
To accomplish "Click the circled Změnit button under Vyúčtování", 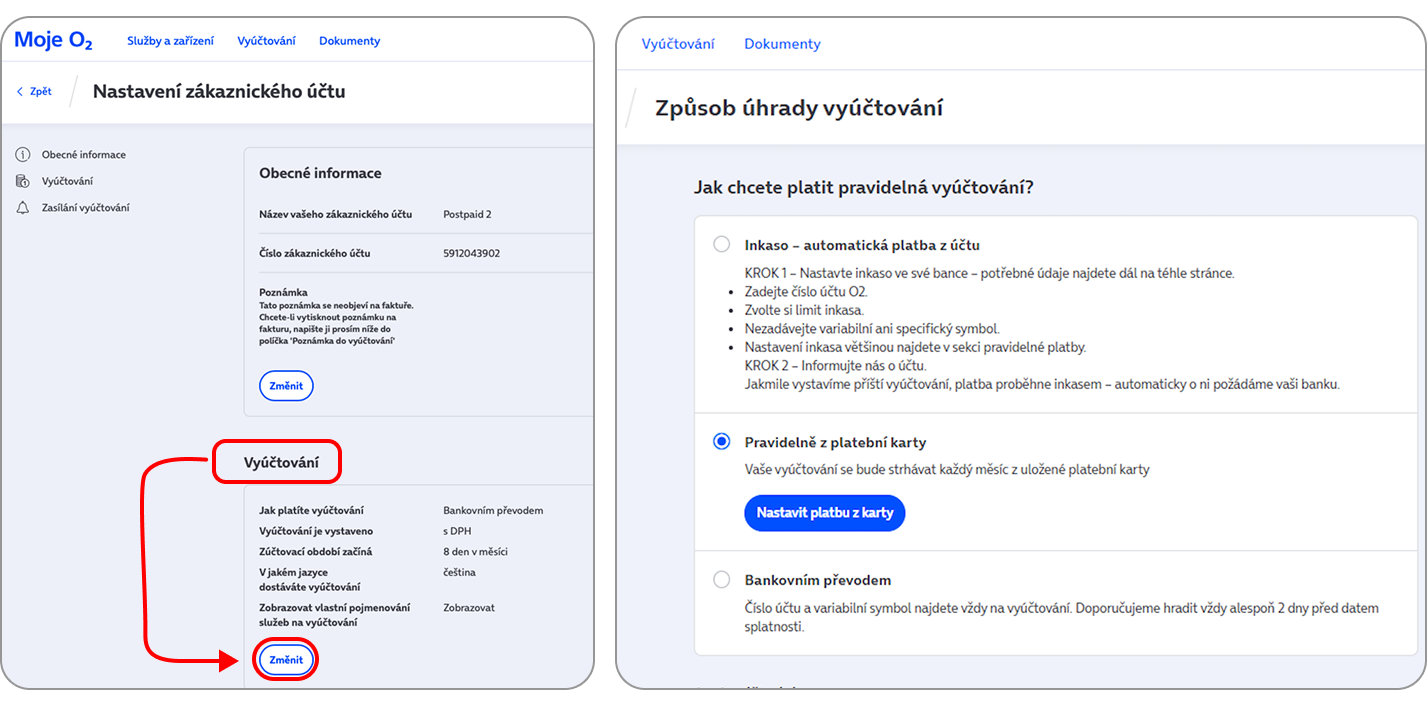I will click(286, 659).
